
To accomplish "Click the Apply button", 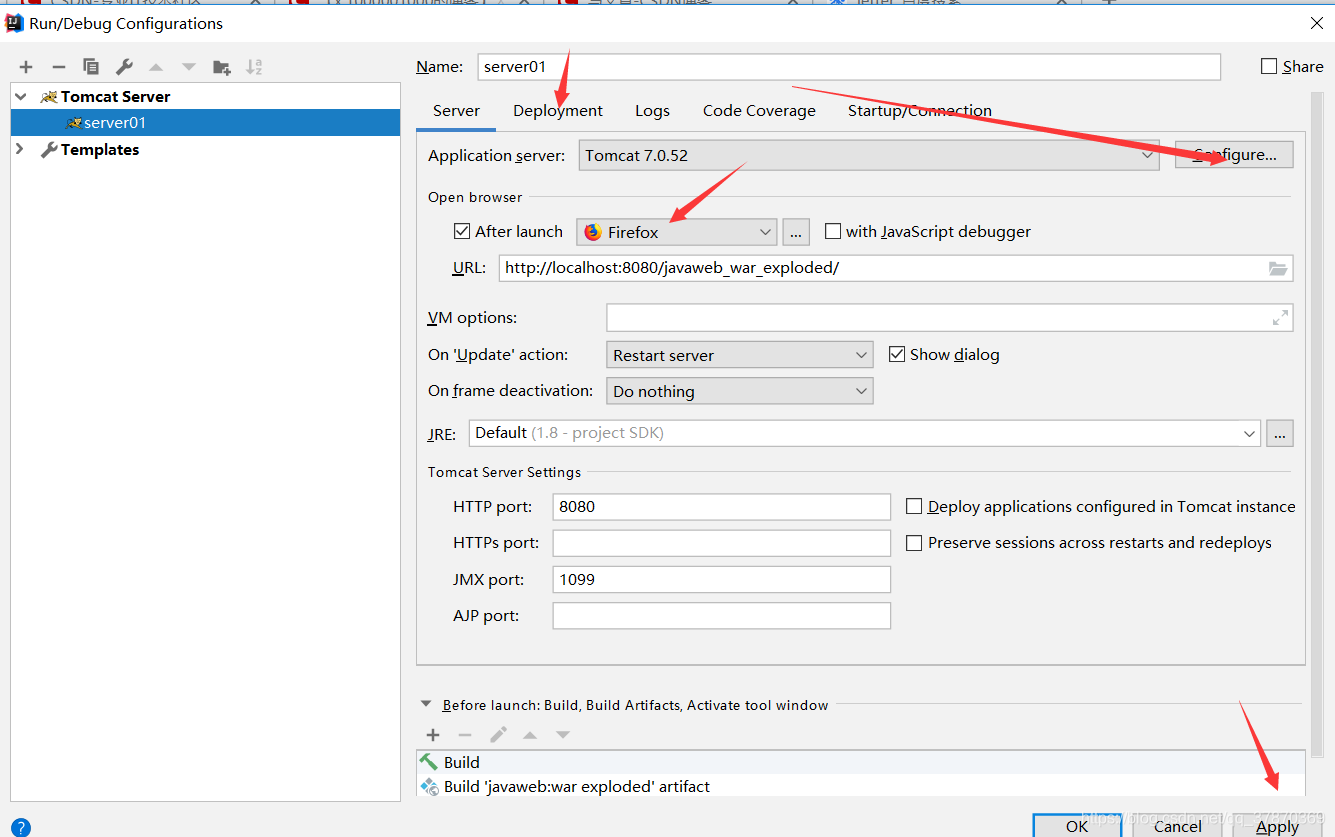I will [x=1278, y=826].
